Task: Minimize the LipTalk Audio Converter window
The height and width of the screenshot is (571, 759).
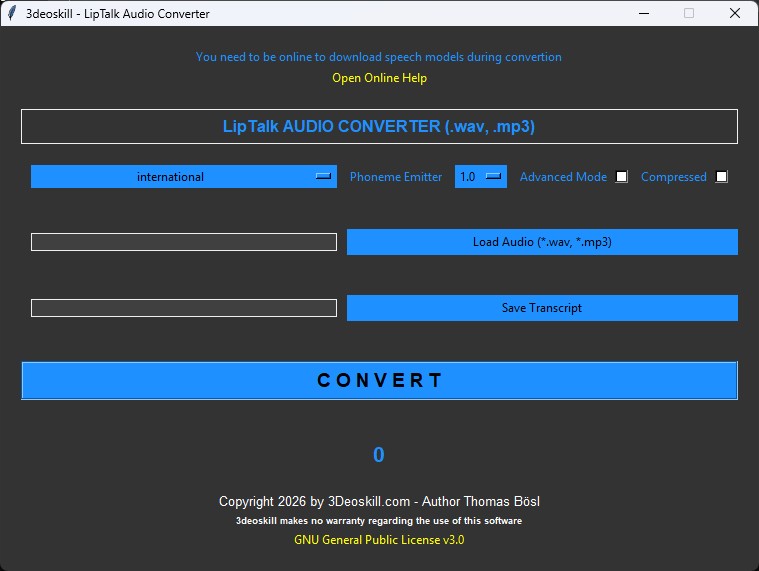Action: point(642,14)
